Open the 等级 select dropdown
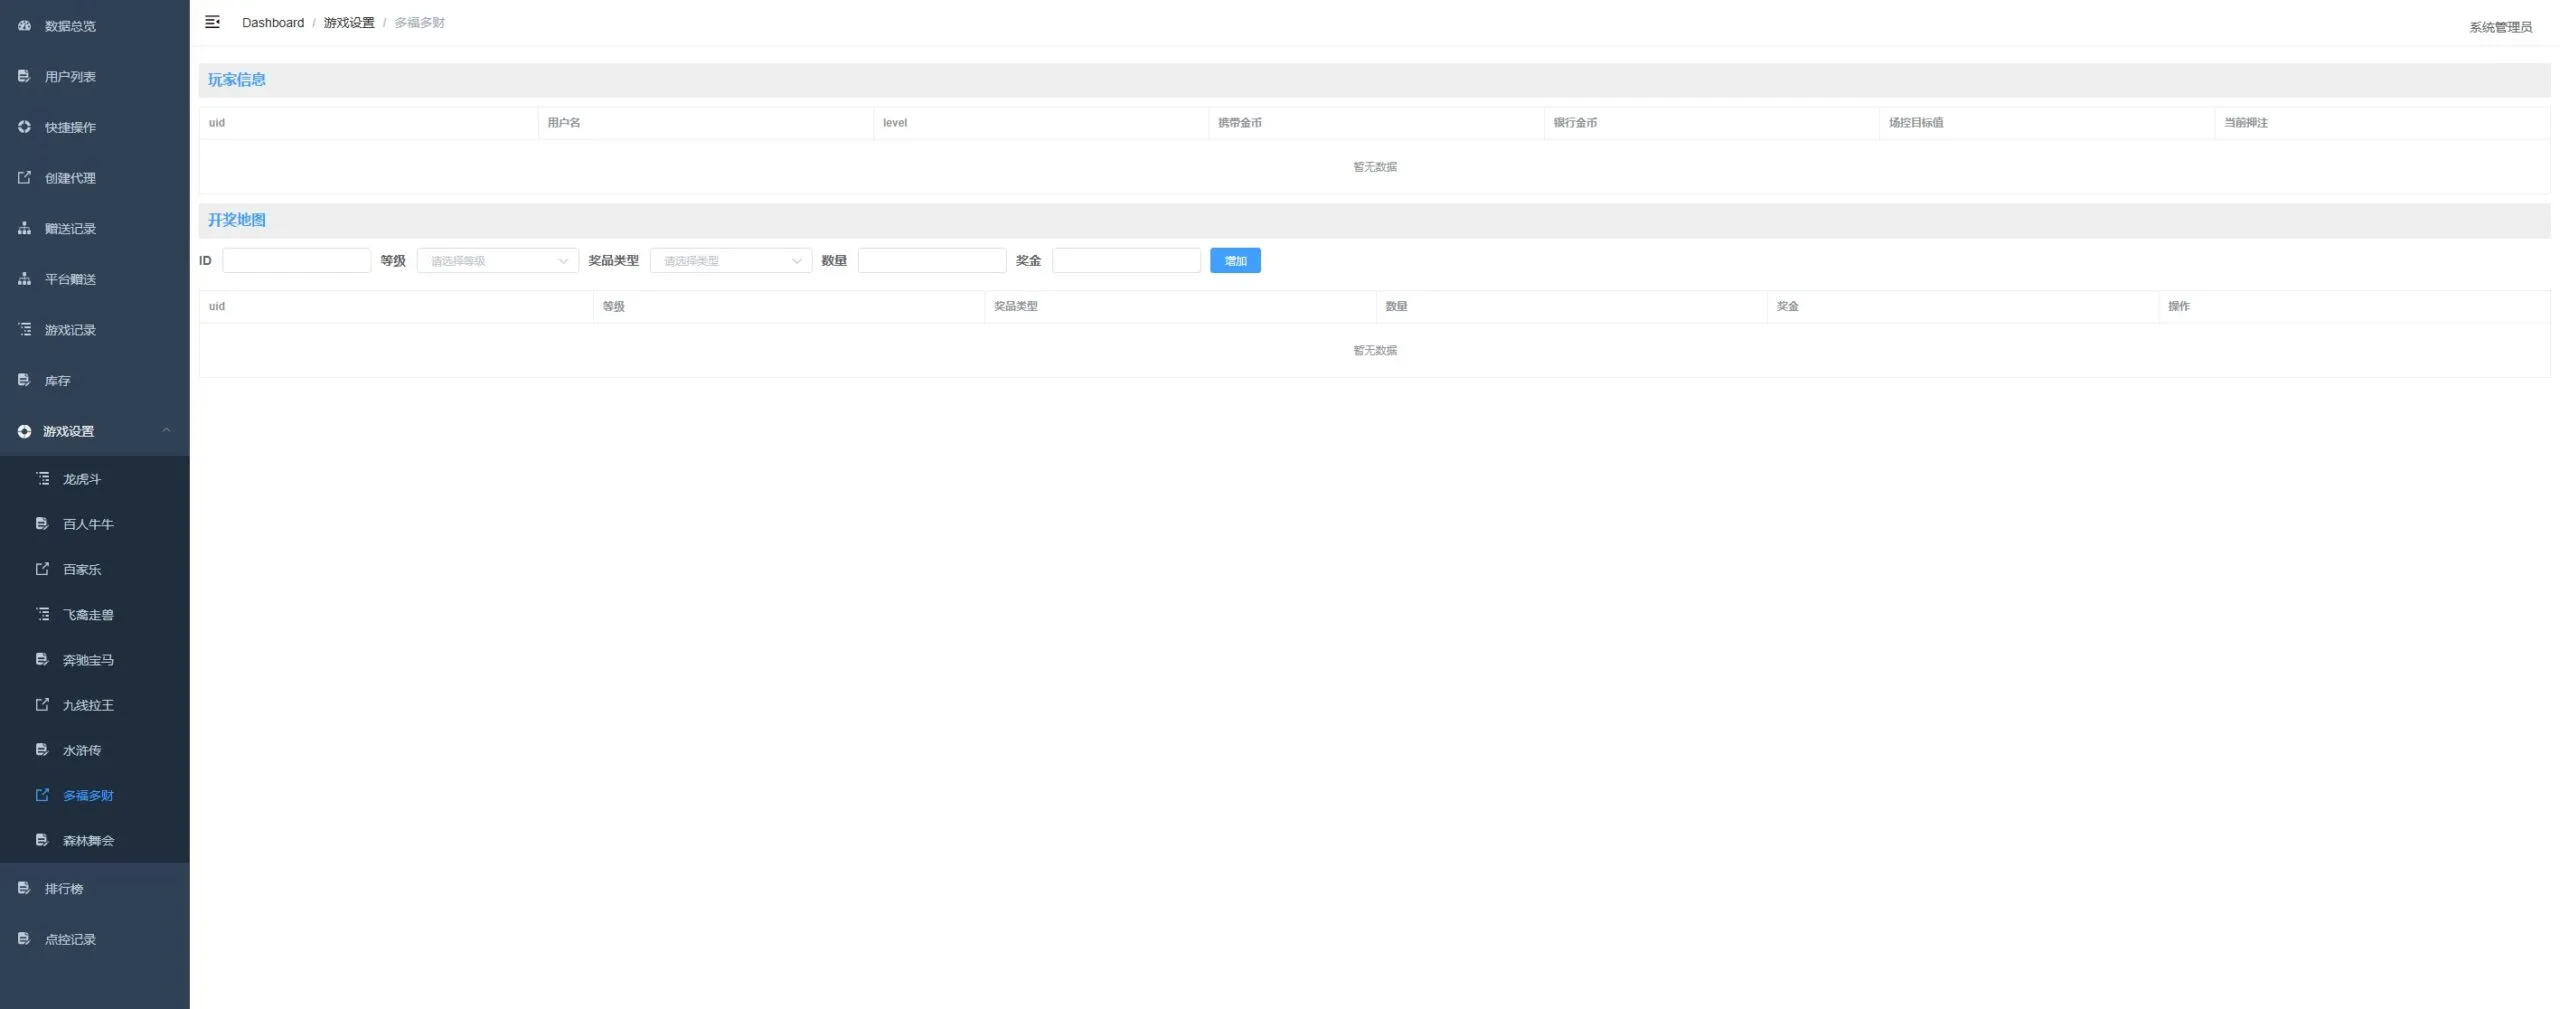 click(497, 261)
